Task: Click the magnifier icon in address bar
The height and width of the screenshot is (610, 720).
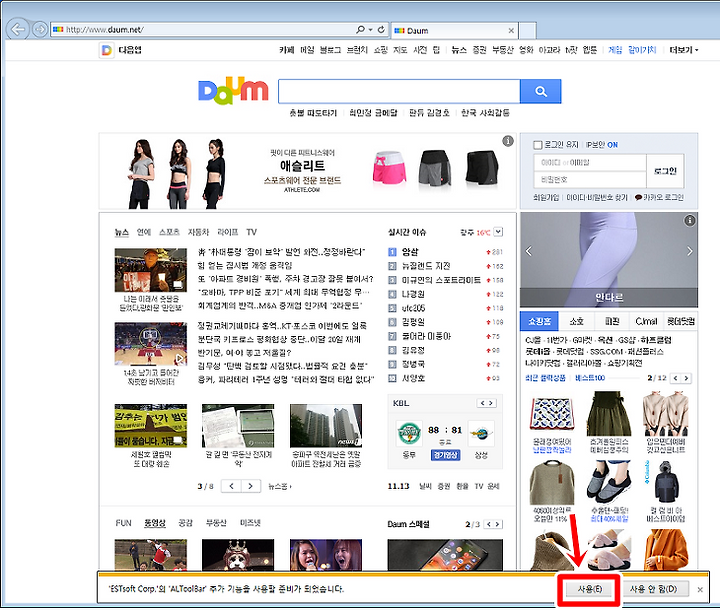Action: click(360, 29)
